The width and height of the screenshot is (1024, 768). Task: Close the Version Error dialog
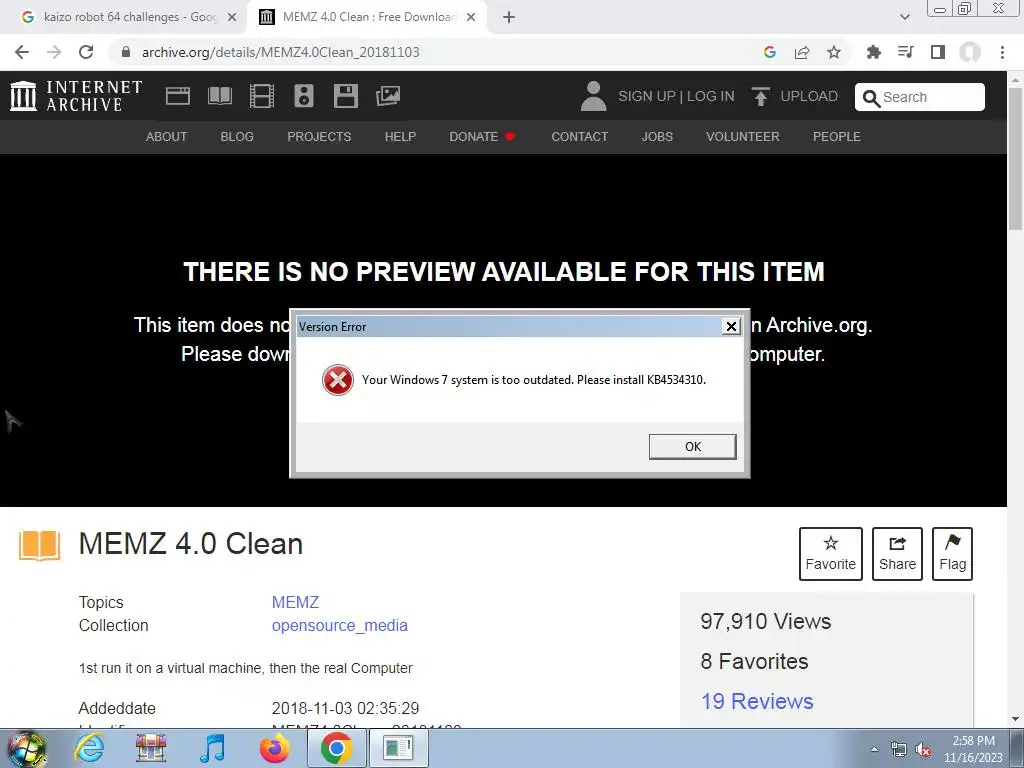pos(731,326)
